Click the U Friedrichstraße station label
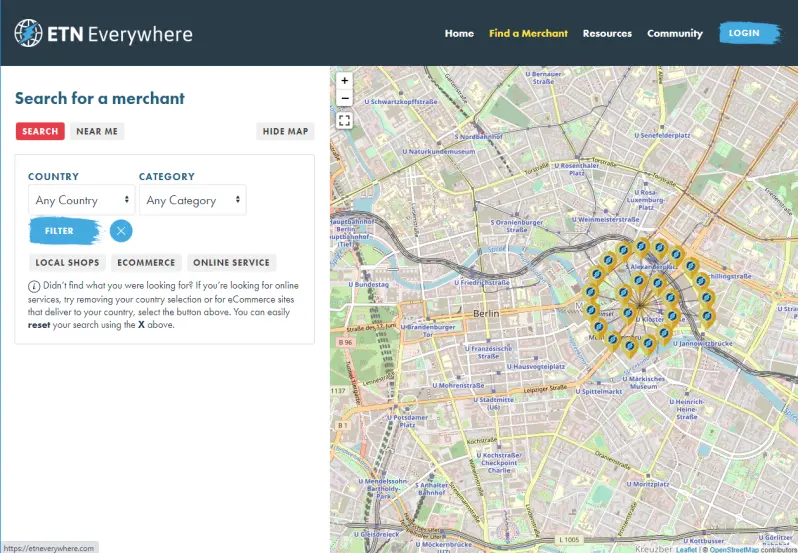This screenshot has width=798, height=553. click(481, 282)
